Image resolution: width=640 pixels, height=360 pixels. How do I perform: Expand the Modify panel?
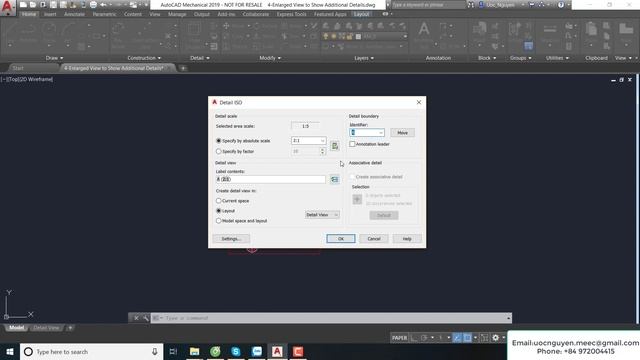pos(270,58)
